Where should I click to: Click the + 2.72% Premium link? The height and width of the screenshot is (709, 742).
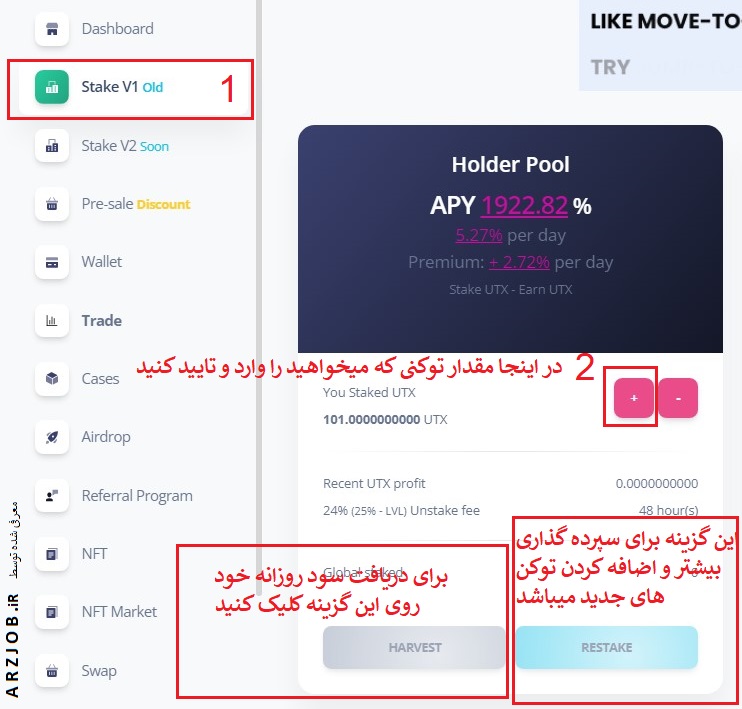tap(519, 262)
